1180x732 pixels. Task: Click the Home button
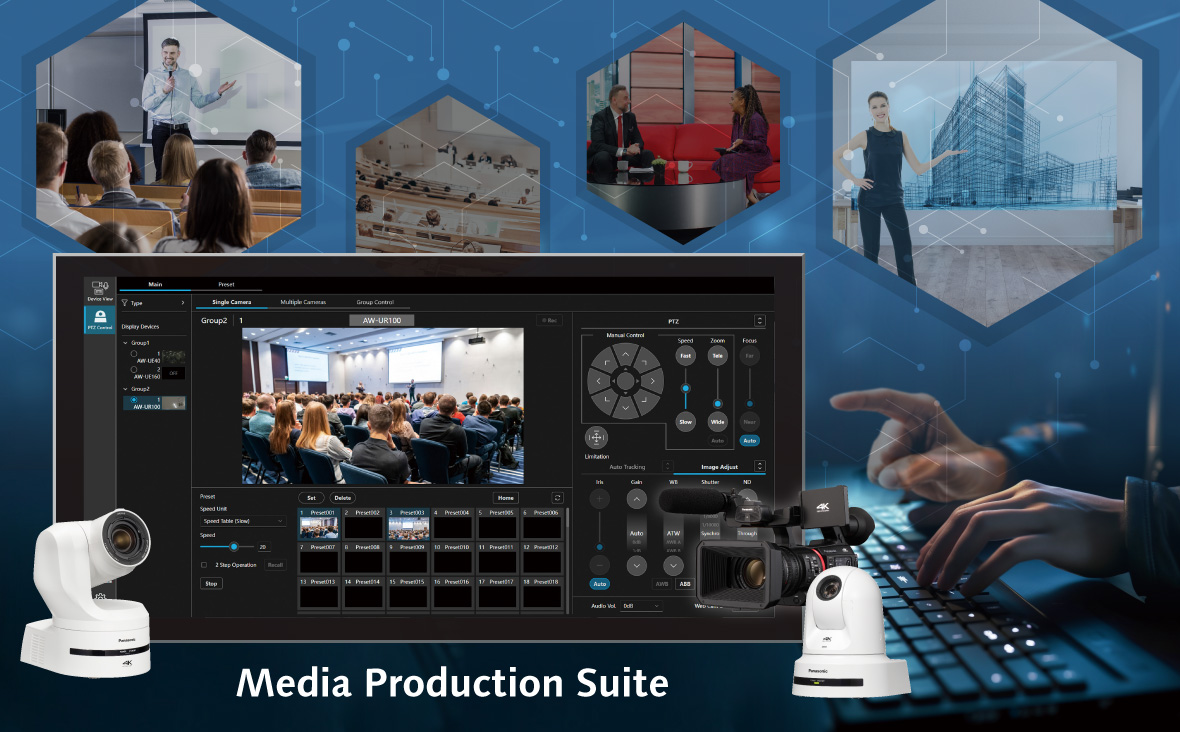(506, 497)
